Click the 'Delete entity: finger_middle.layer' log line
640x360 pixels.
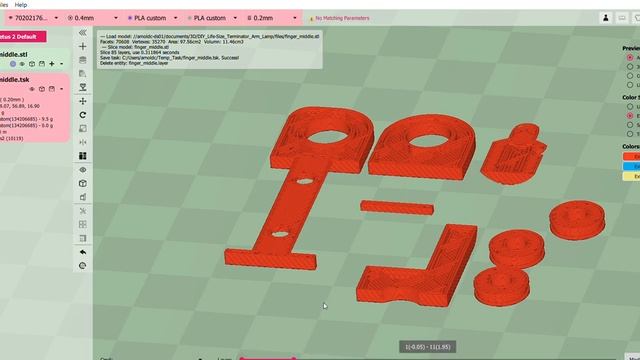134,63
